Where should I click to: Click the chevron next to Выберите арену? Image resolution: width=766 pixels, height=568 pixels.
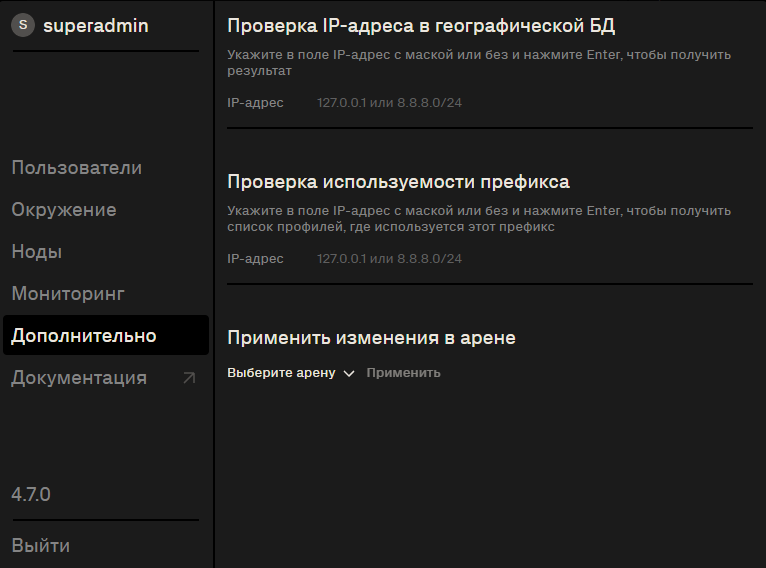pyautogui.click(x=349, y=373)
